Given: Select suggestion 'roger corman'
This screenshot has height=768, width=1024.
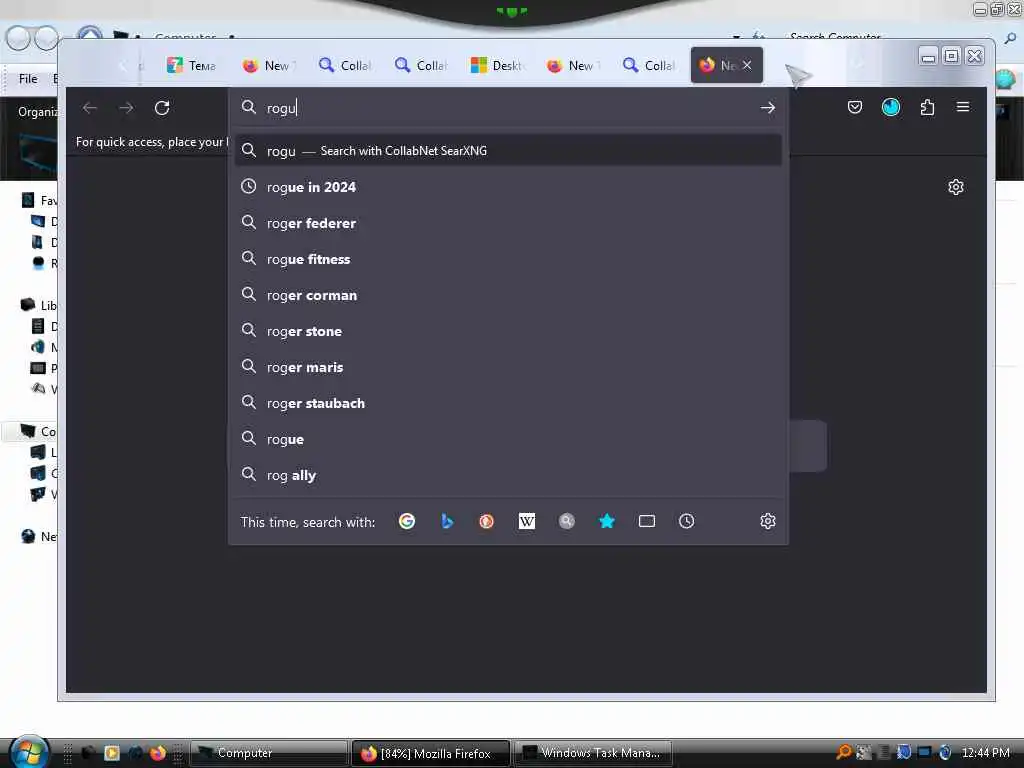Looking at the screenshot, I should pyautogui.click(x=508, y=295).
